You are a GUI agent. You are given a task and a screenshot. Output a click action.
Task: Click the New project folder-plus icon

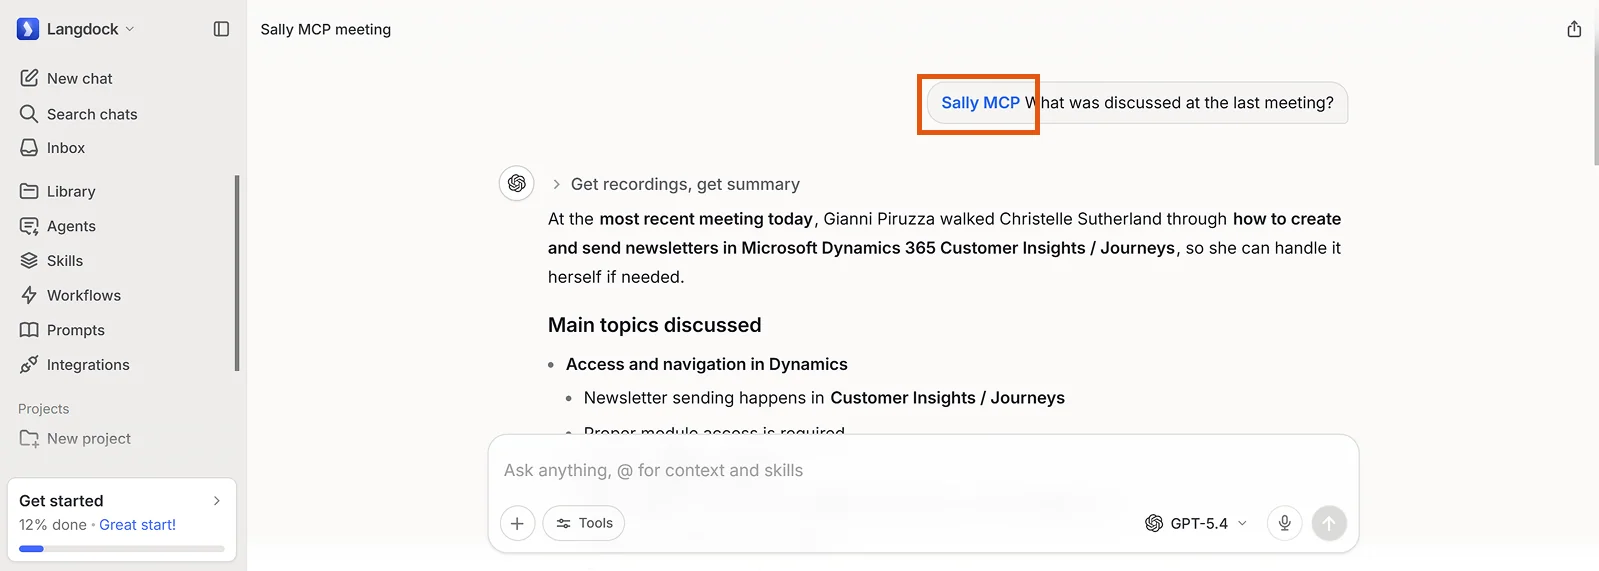[29, 438]
